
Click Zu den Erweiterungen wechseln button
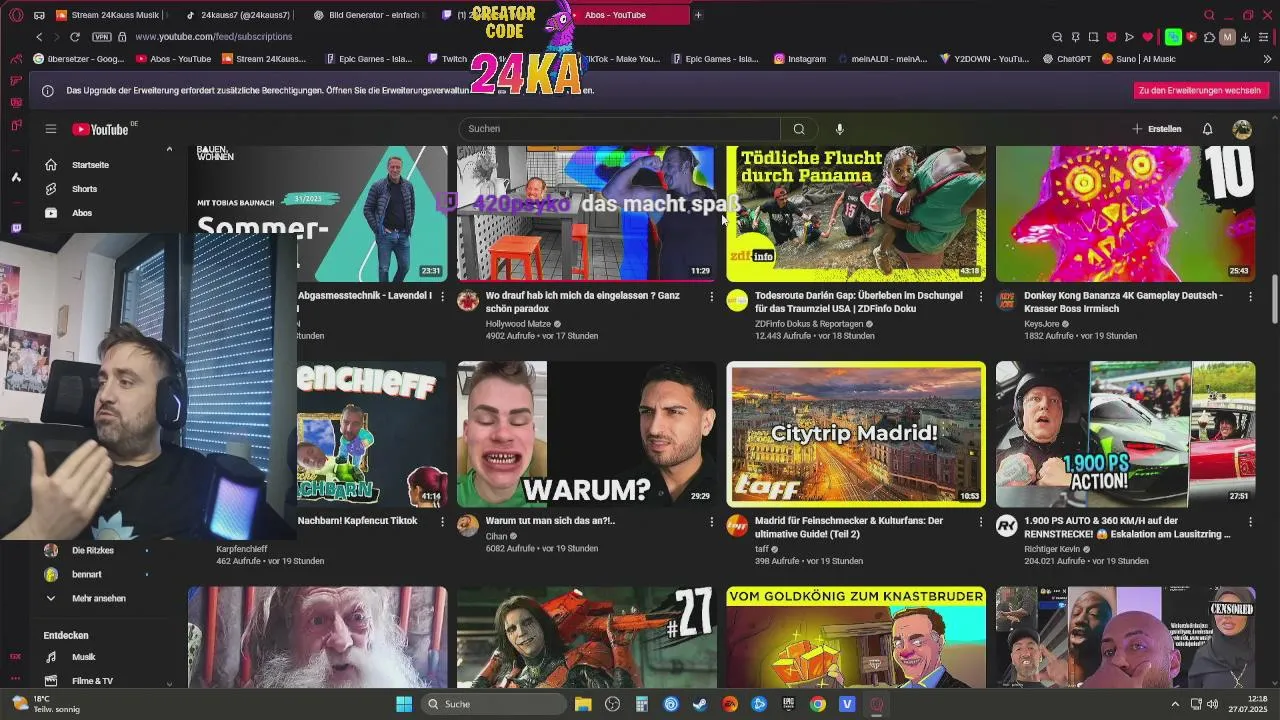coord(1200,90)
